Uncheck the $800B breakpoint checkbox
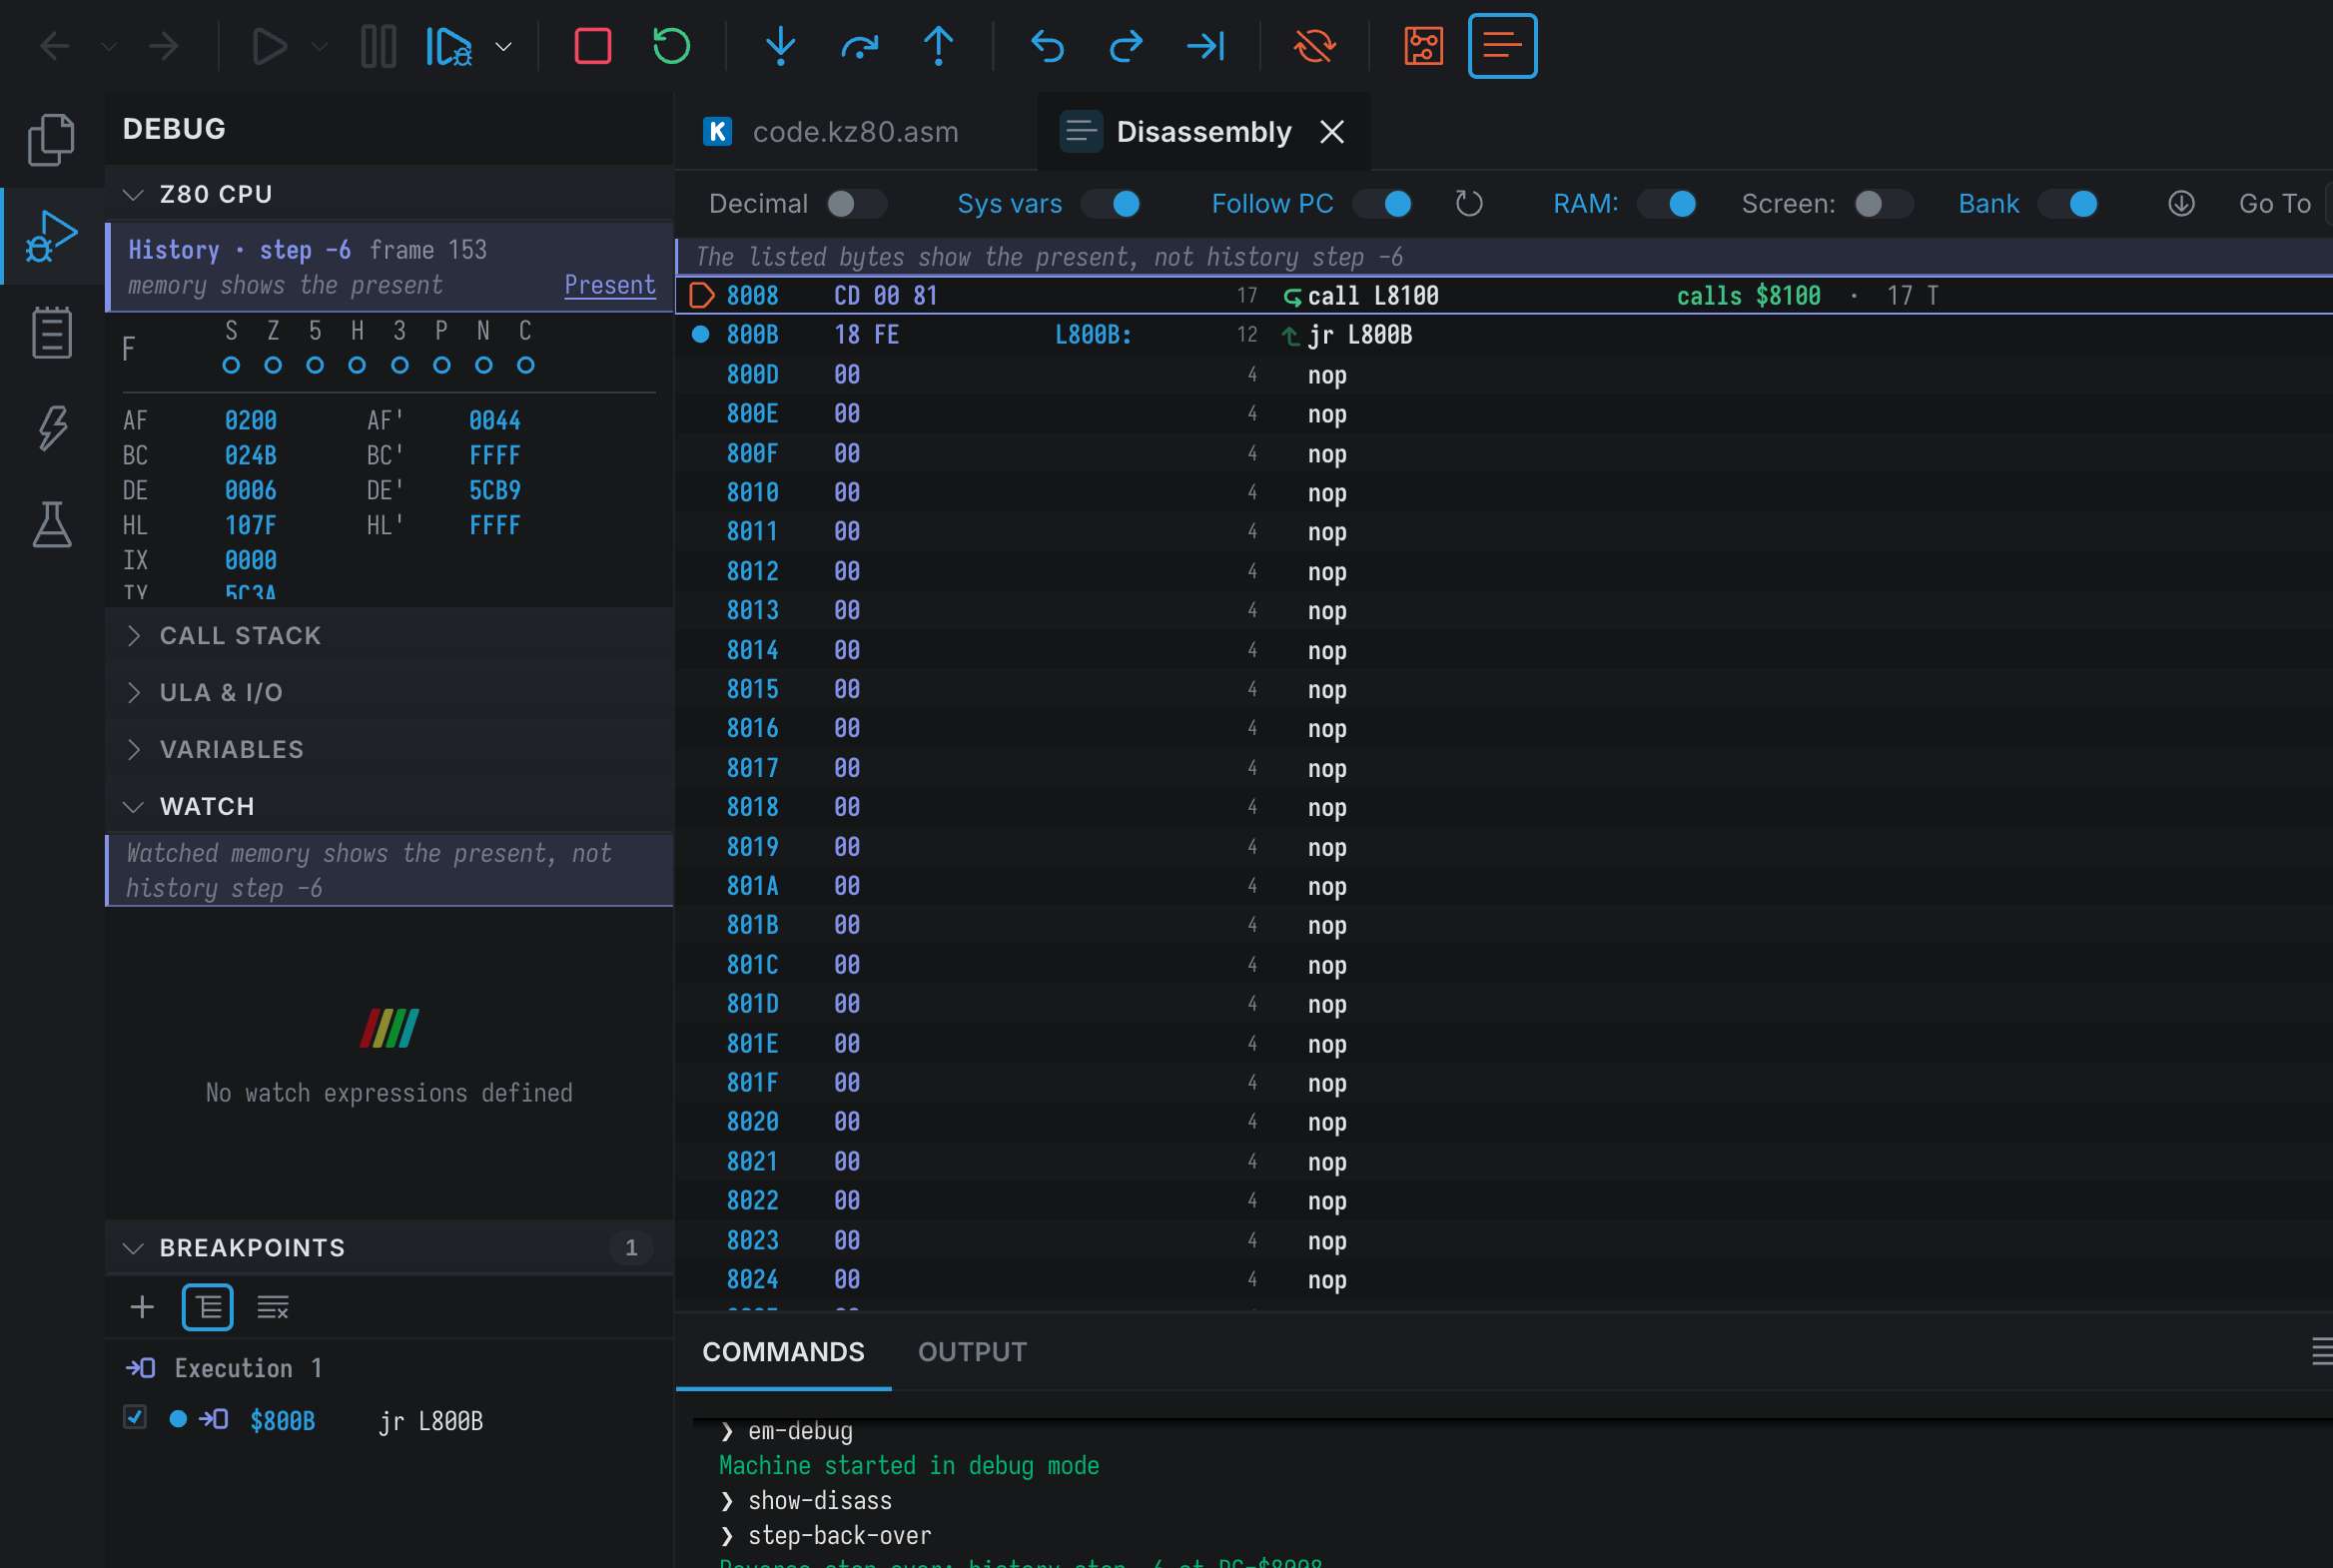This screenshot has width=2333, height=1568. (134, 1417)
